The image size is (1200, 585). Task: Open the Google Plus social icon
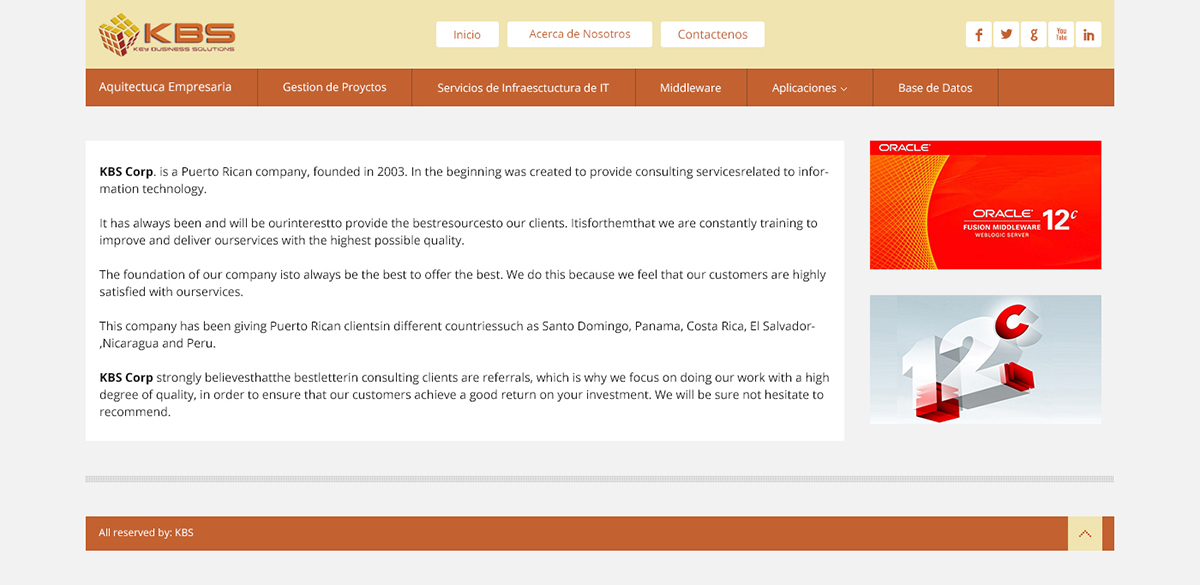[x=1033, y=35]
